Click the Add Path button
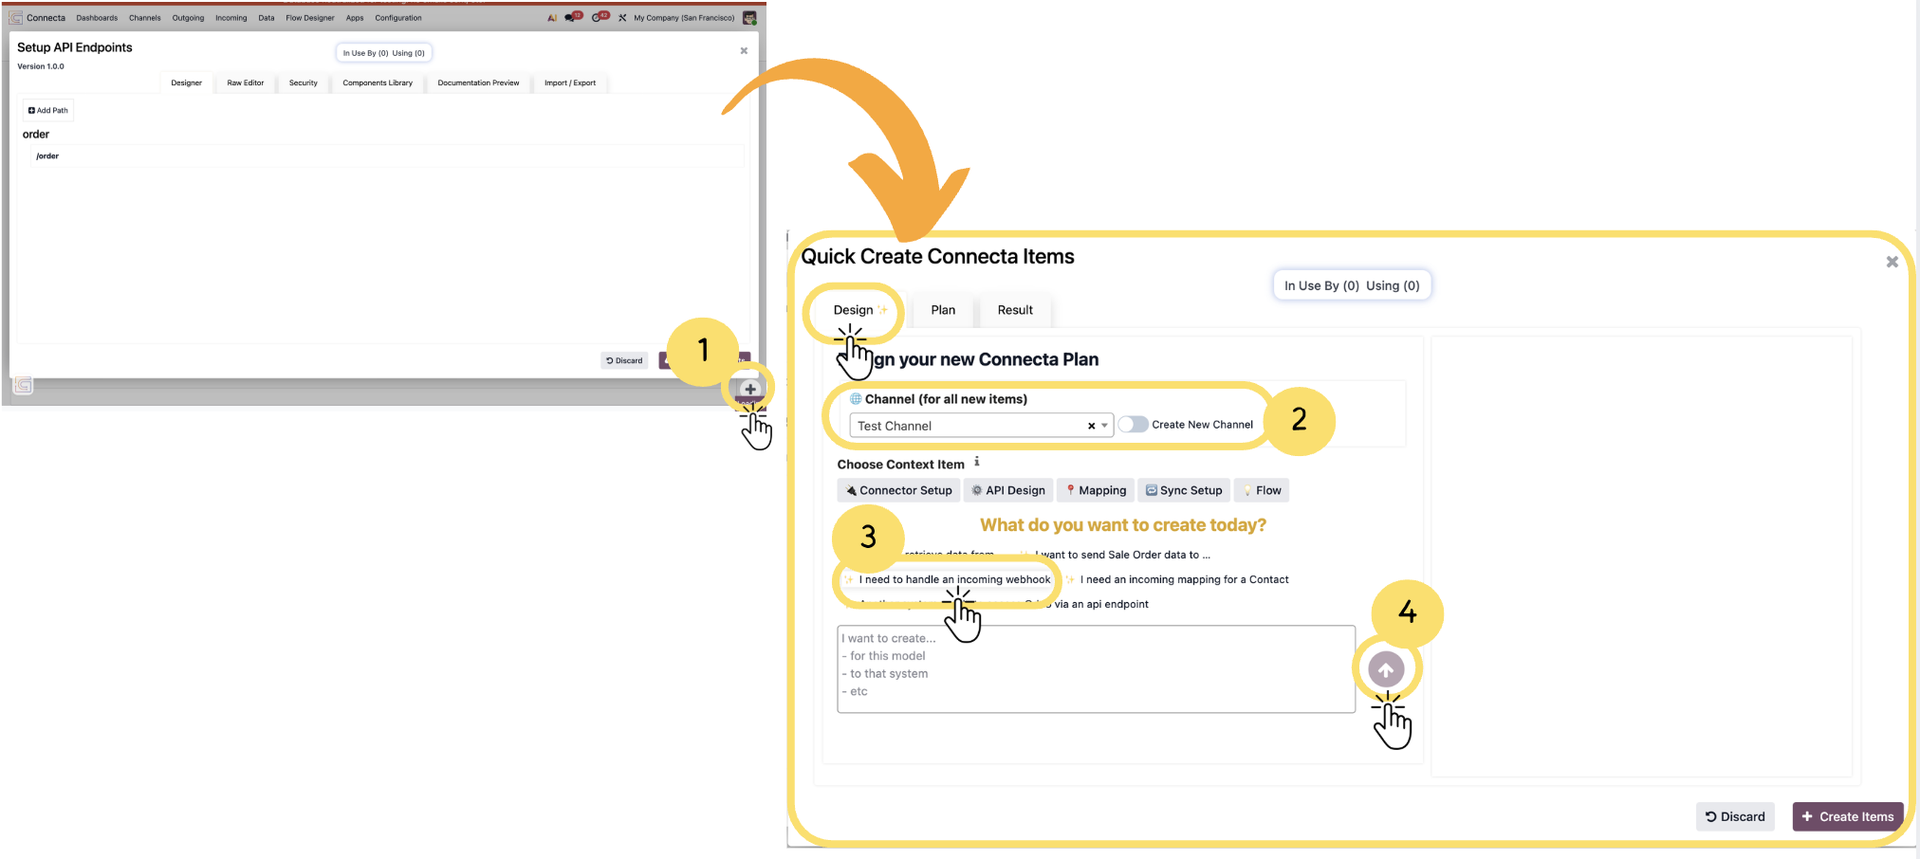 pos(48,110)
